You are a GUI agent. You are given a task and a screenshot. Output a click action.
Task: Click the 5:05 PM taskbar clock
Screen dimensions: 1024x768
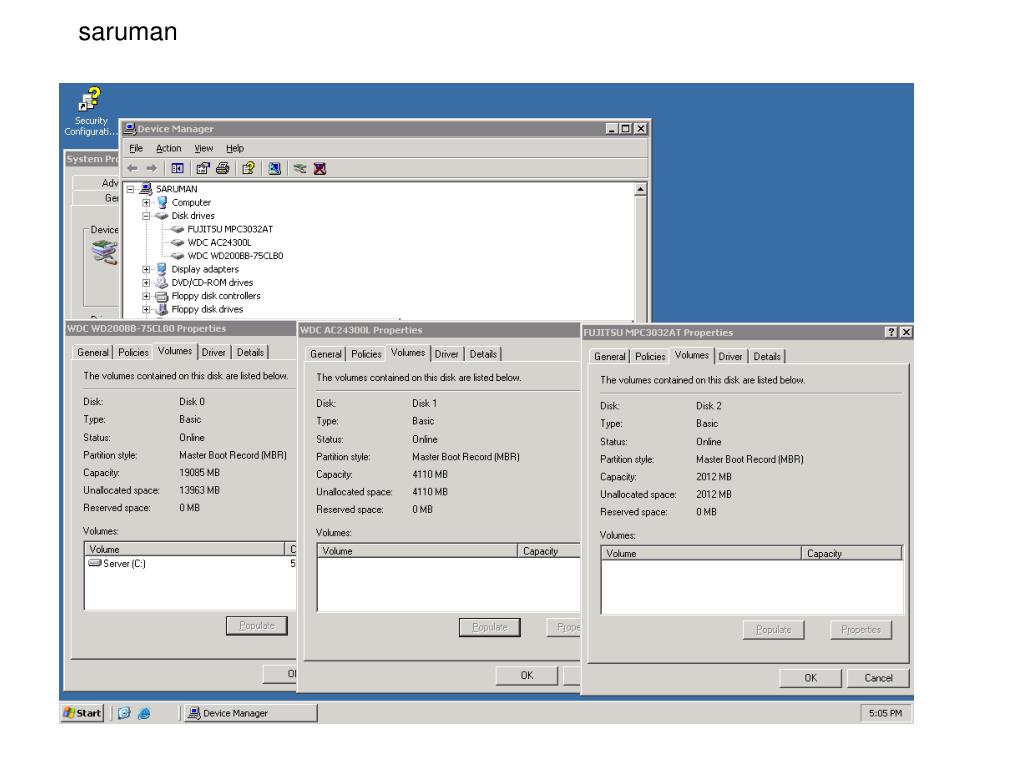tap(886, 713)
